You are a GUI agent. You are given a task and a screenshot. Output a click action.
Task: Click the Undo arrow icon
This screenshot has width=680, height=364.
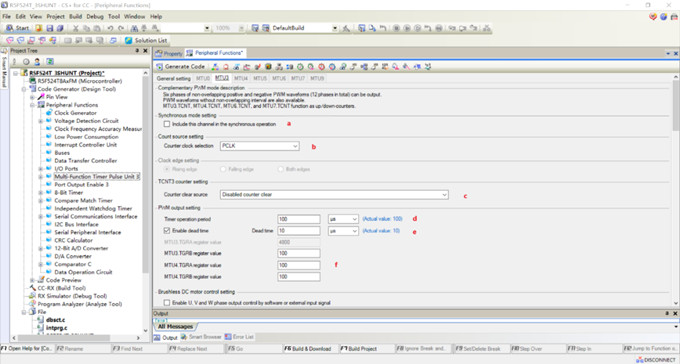110,28
